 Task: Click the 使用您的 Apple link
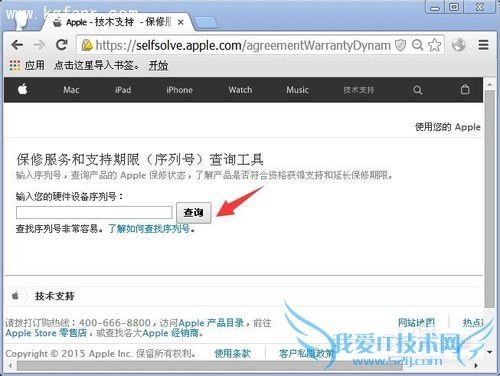[448, 127]
